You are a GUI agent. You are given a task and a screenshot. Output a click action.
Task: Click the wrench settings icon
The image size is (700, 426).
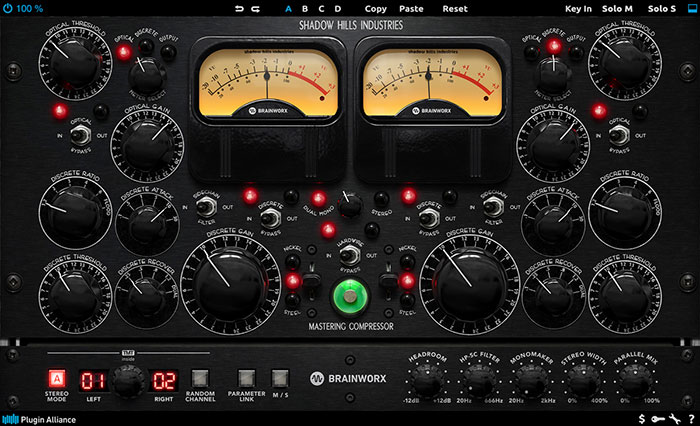(674, 419)
